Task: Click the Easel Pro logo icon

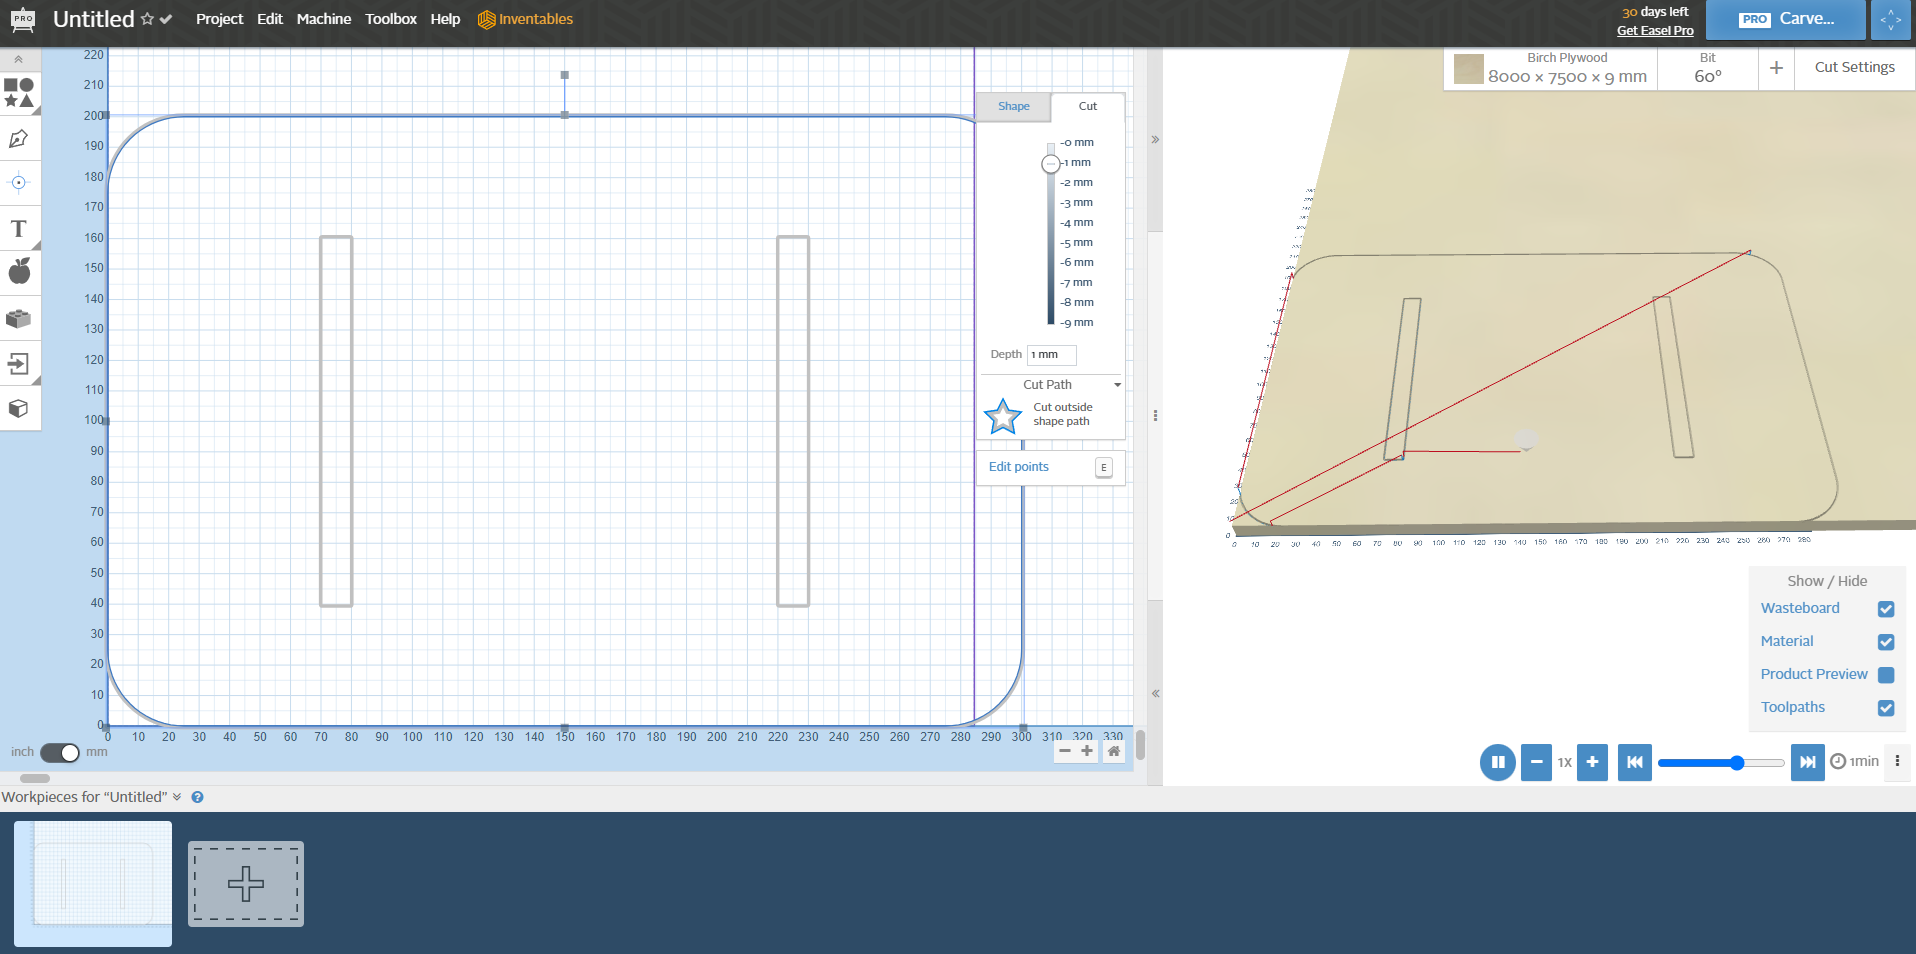Action: point(22,19)
